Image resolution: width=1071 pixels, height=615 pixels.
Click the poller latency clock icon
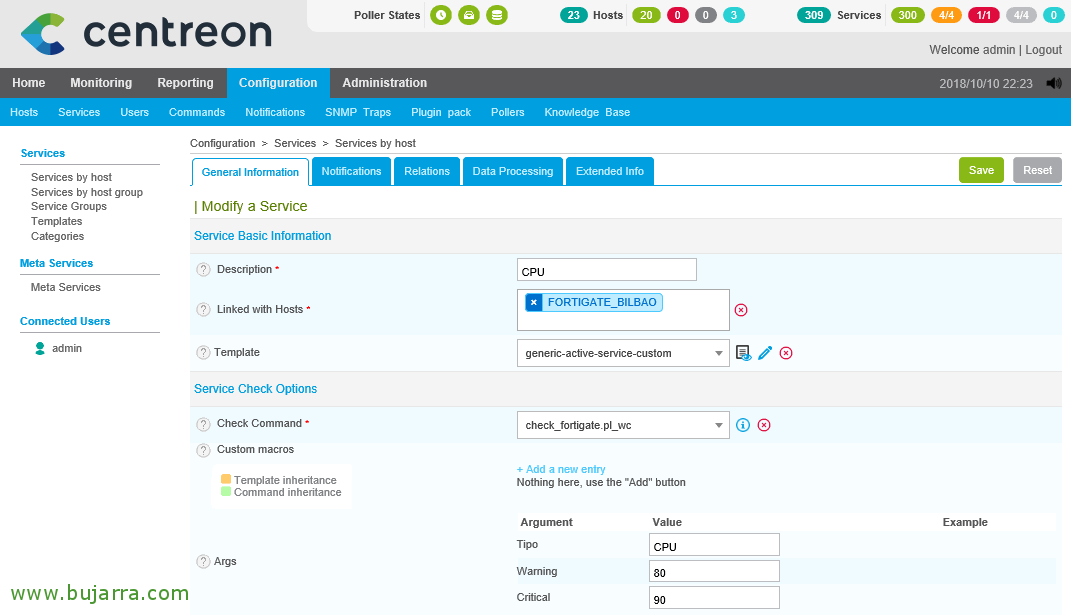(x=441, y=15)
